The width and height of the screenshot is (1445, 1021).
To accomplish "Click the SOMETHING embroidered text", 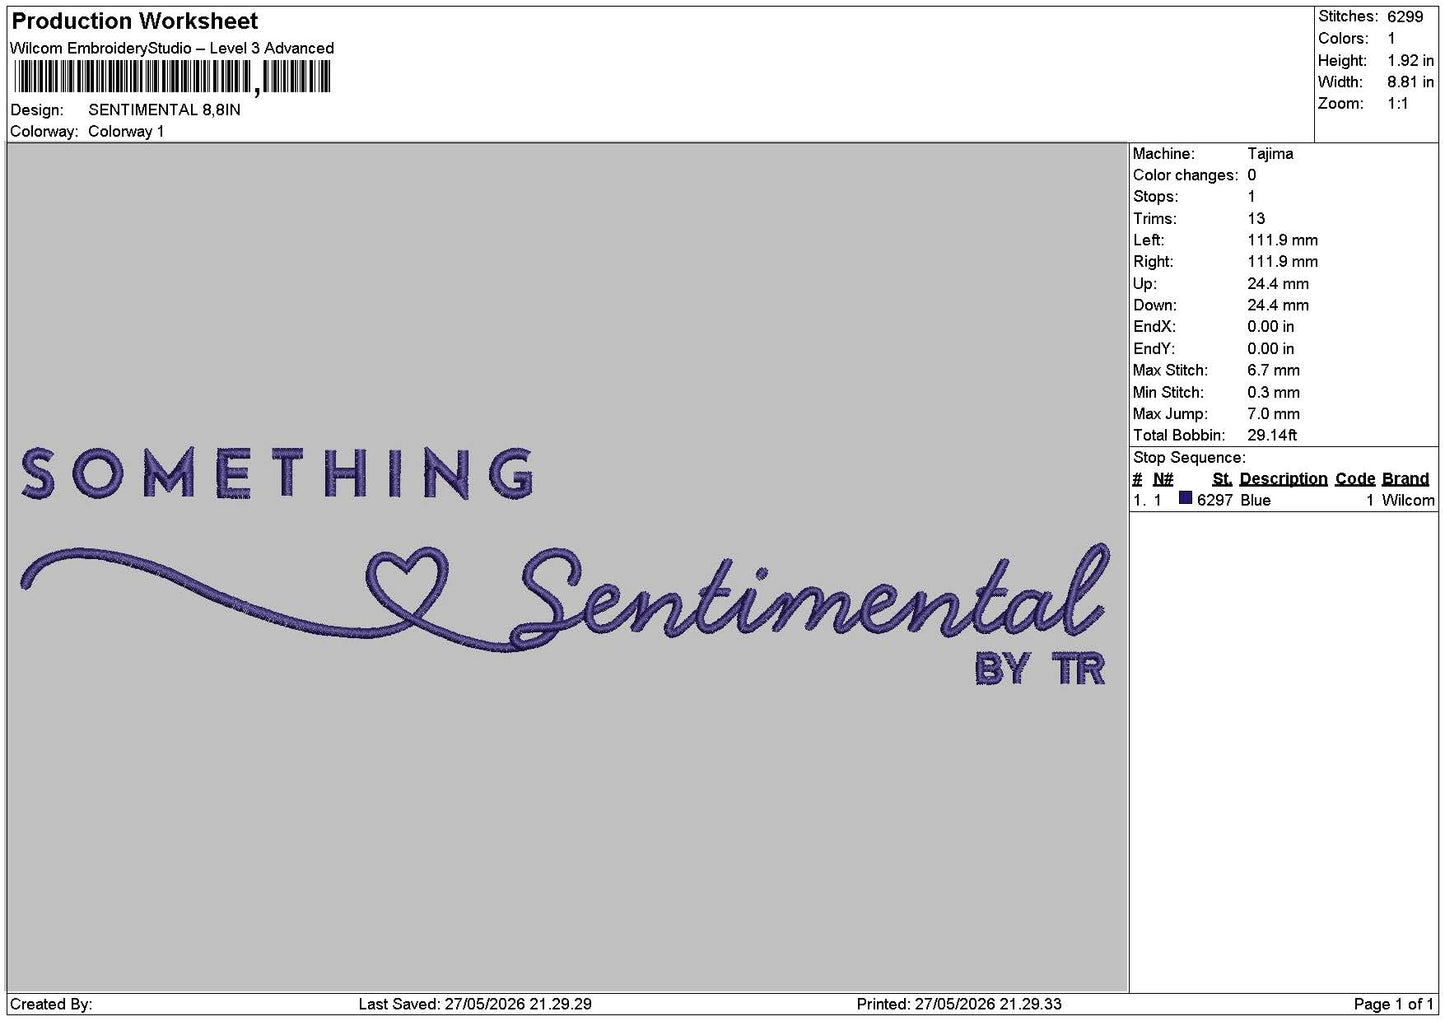I will 277,473.
